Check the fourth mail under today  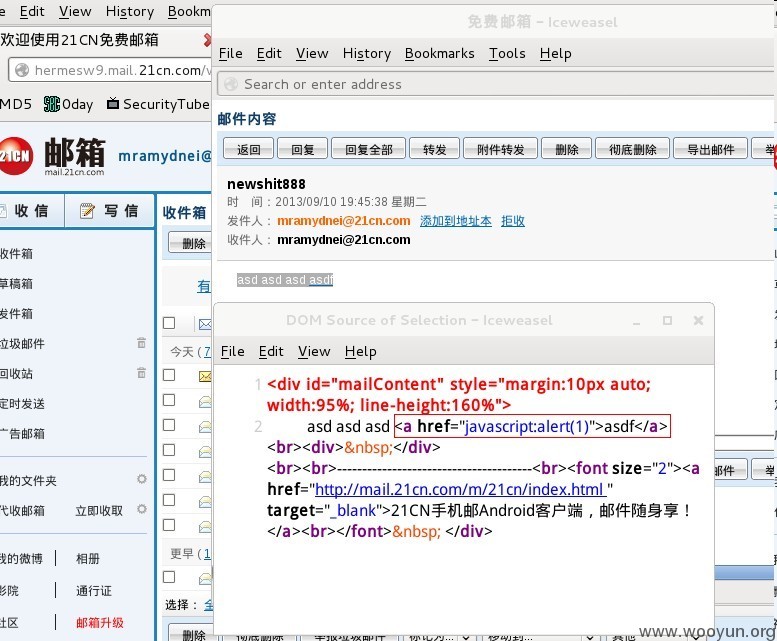169,450
